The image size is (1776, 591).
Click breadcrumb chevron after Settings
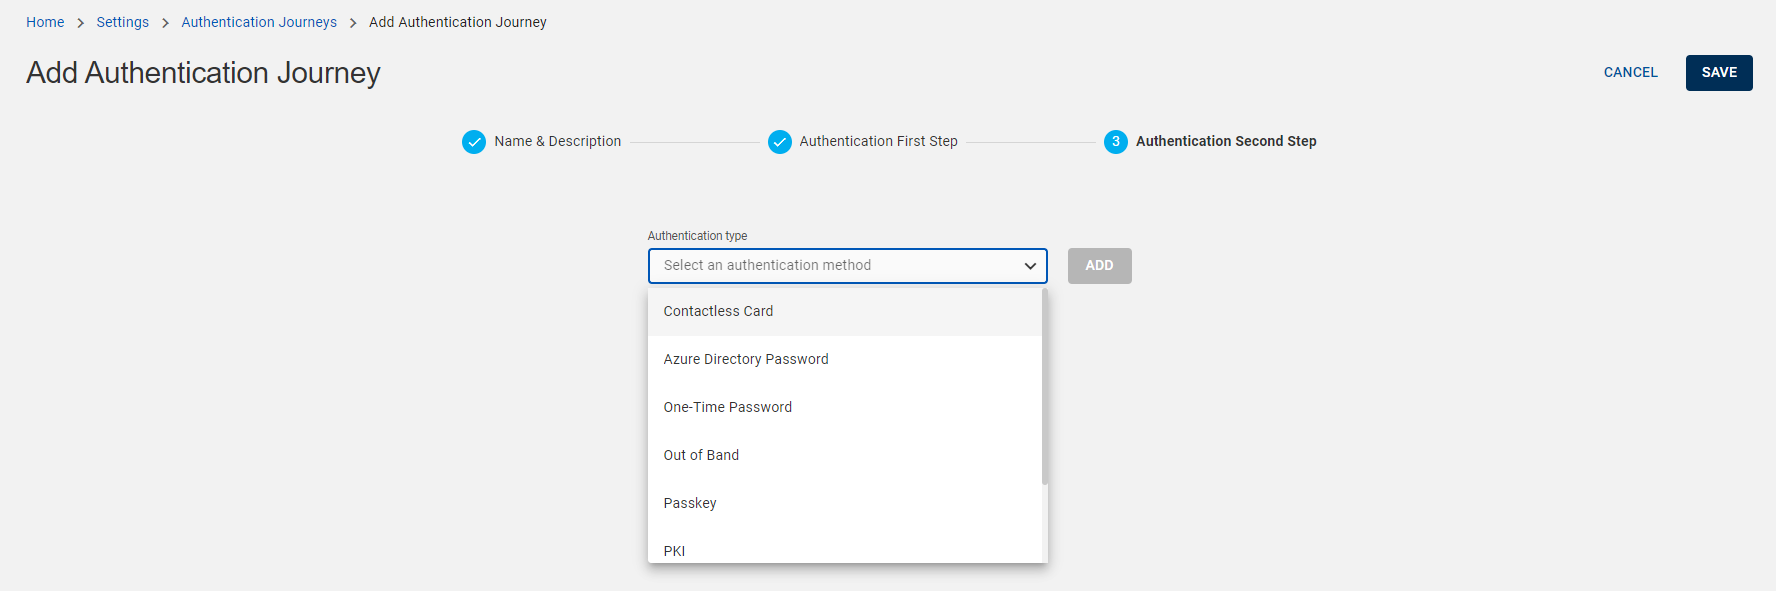tap(165, 23)
